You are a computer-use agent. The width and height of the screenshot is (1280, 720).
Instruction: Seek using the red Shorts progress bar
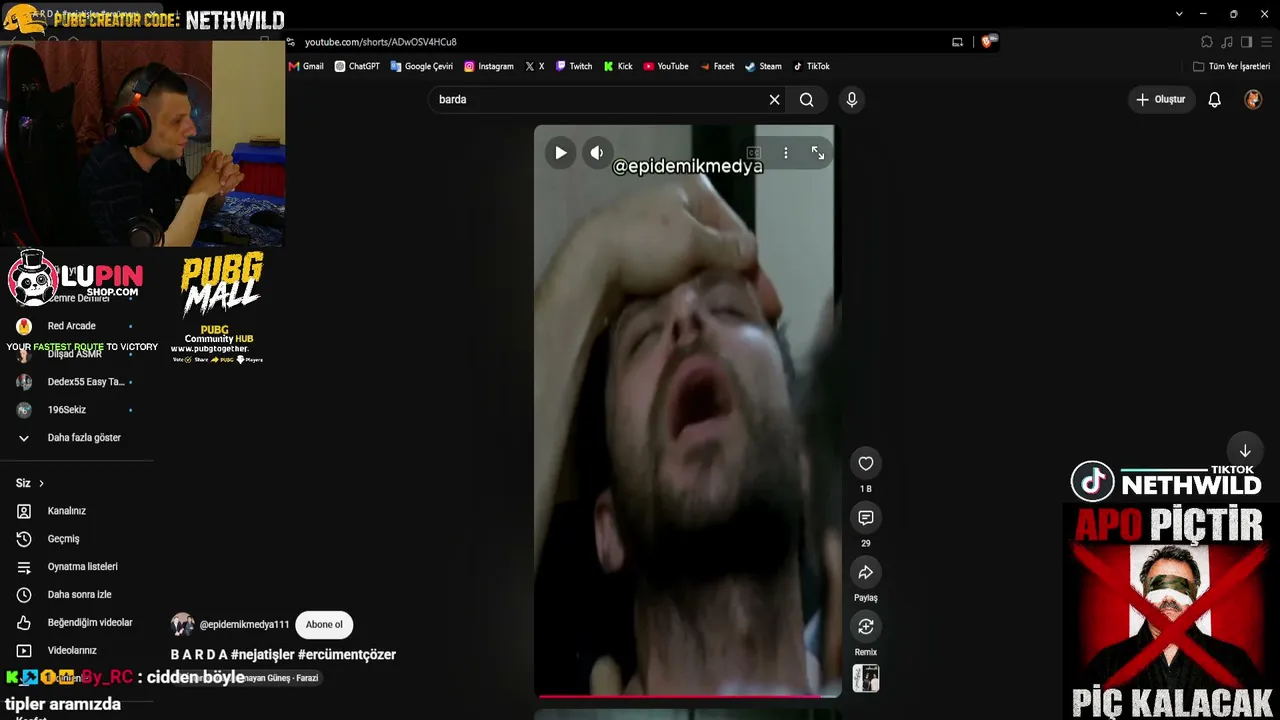688,695
